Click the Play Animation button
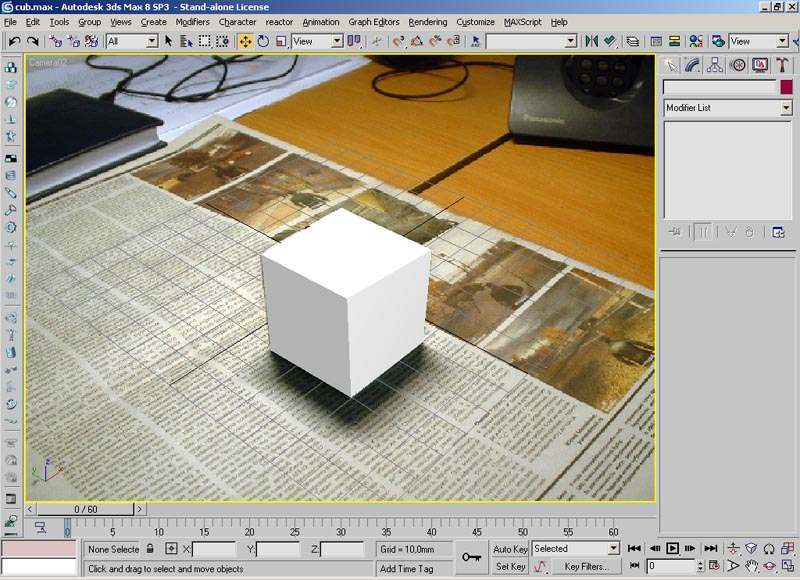This screenshot has width=800, height=580. (x=673, y=549)
